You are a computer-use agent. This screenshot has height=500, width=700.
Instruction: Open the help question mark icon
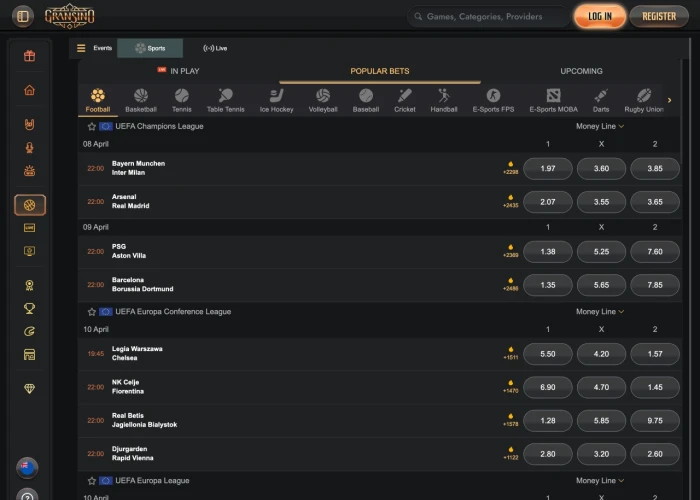27,496
